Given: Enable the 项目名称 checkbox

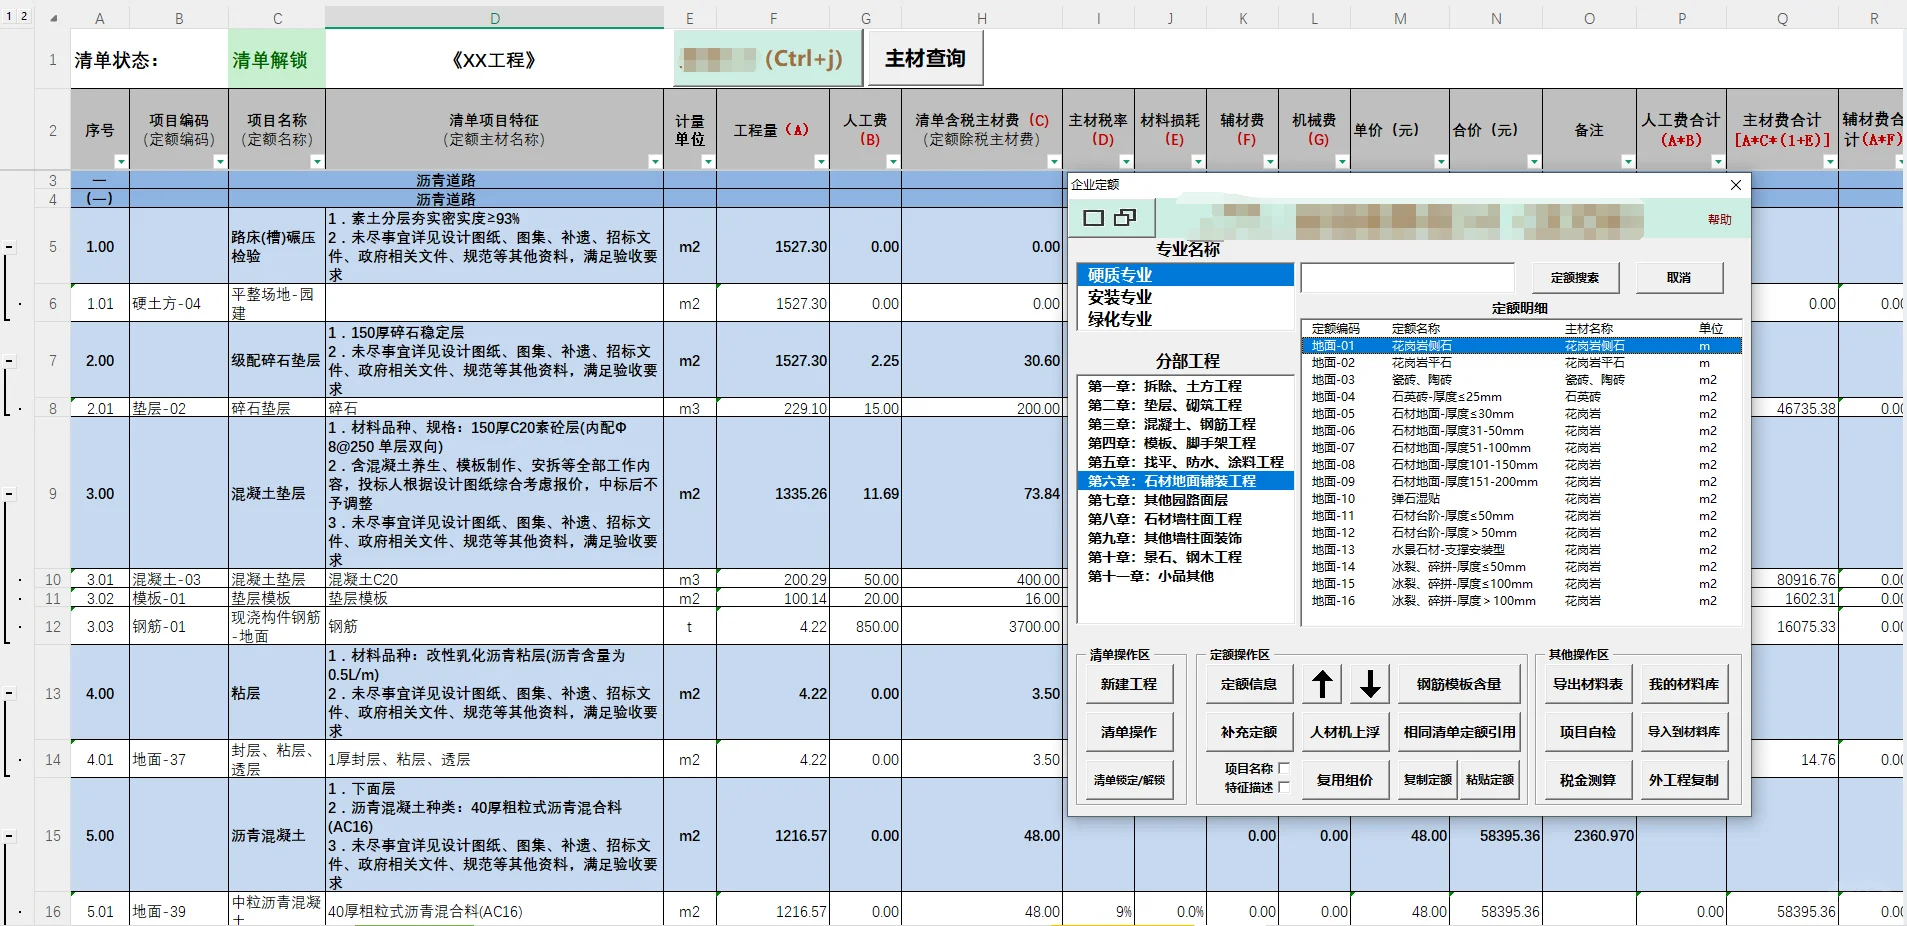Looking at the screenshot, I should click(x=1284, y=769).
